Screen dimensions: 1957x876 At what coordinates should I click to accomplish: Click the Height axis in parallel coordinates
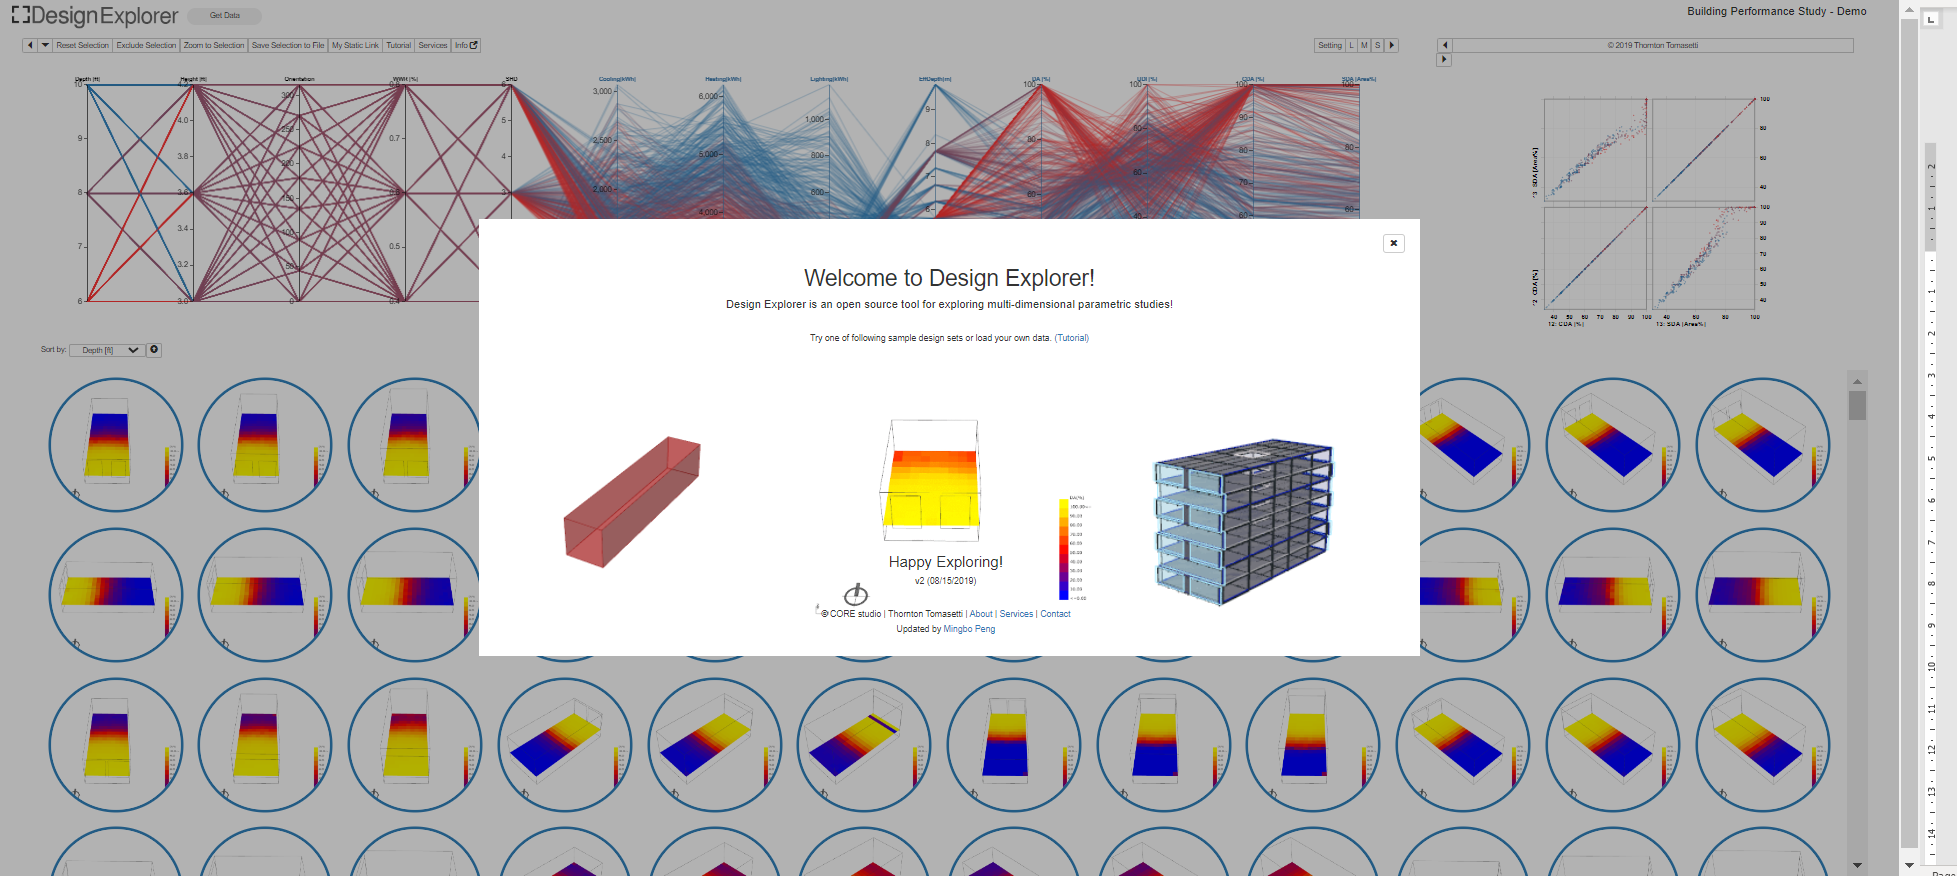[194, 192]
